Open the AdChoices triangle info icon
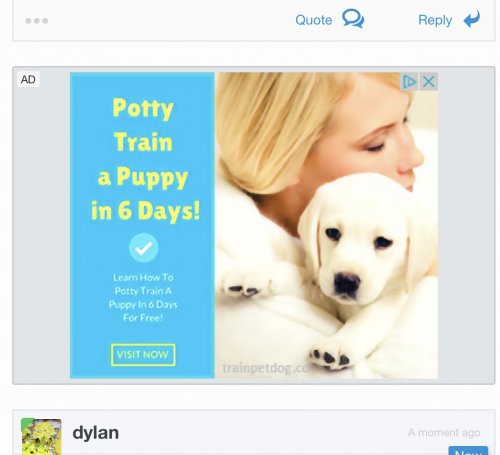This screenshot has width=500, height=455. (x=409, y=81)
